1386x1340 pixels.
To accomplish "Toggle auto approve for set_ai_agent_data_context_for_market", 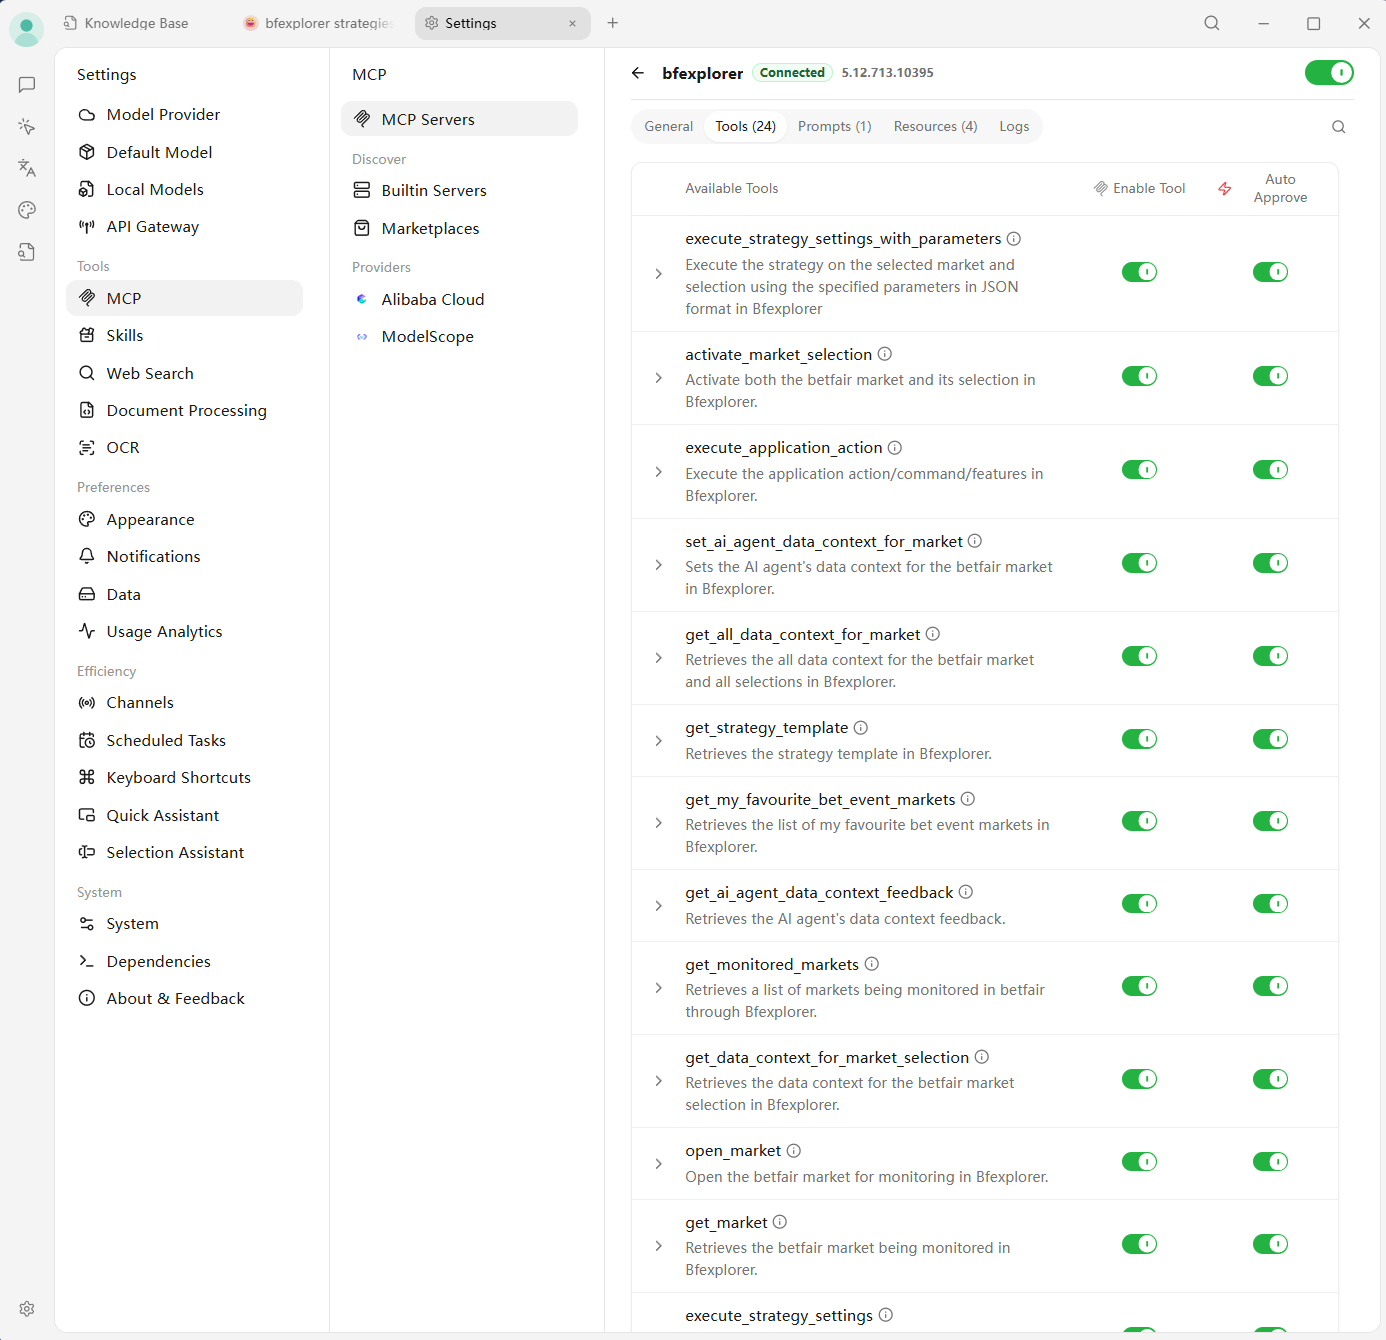I will tap(1270, 563).
